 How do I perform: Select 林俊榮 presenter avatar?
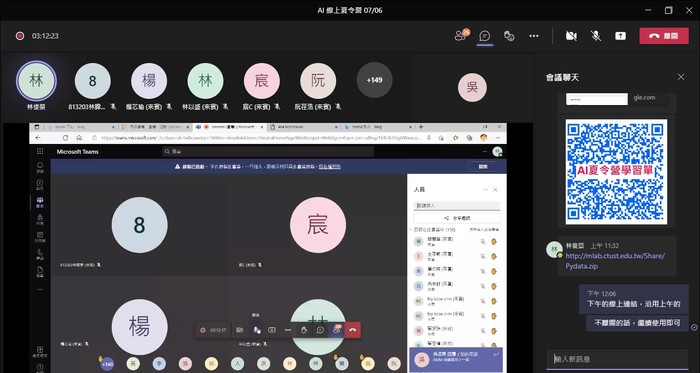pos(36,81)
